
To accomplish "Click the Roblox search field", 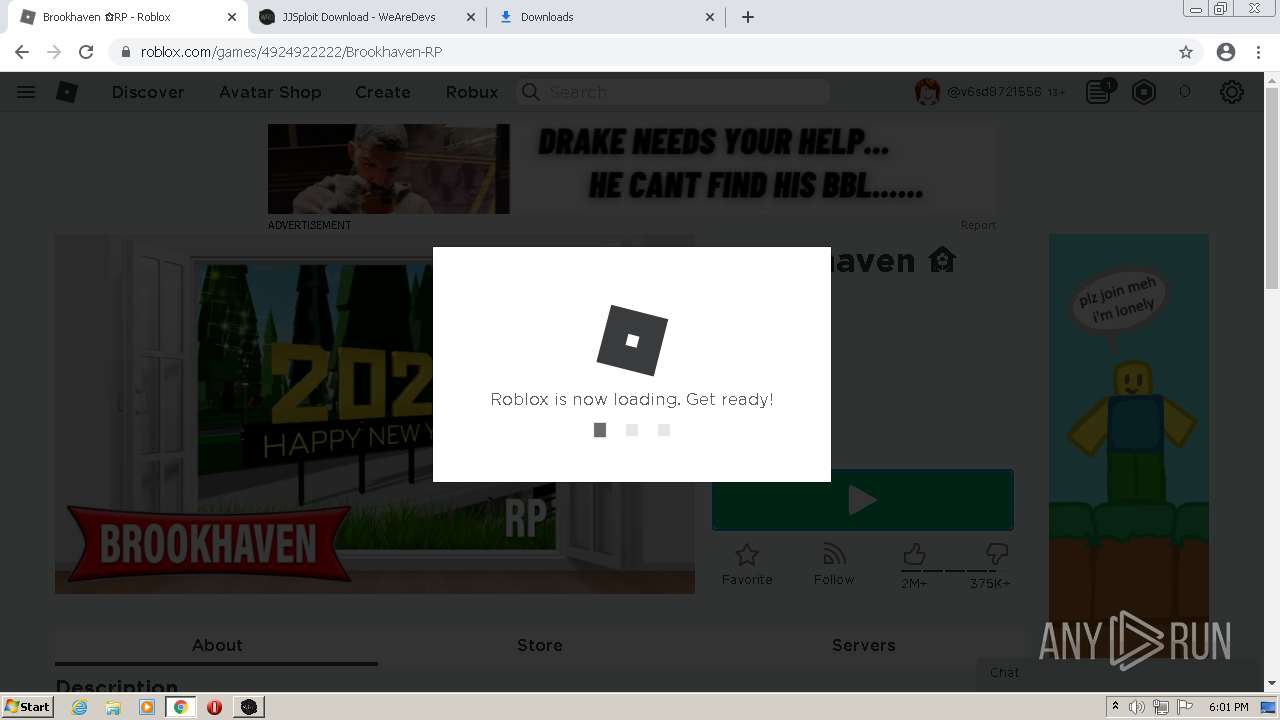I will pos(673,92).
